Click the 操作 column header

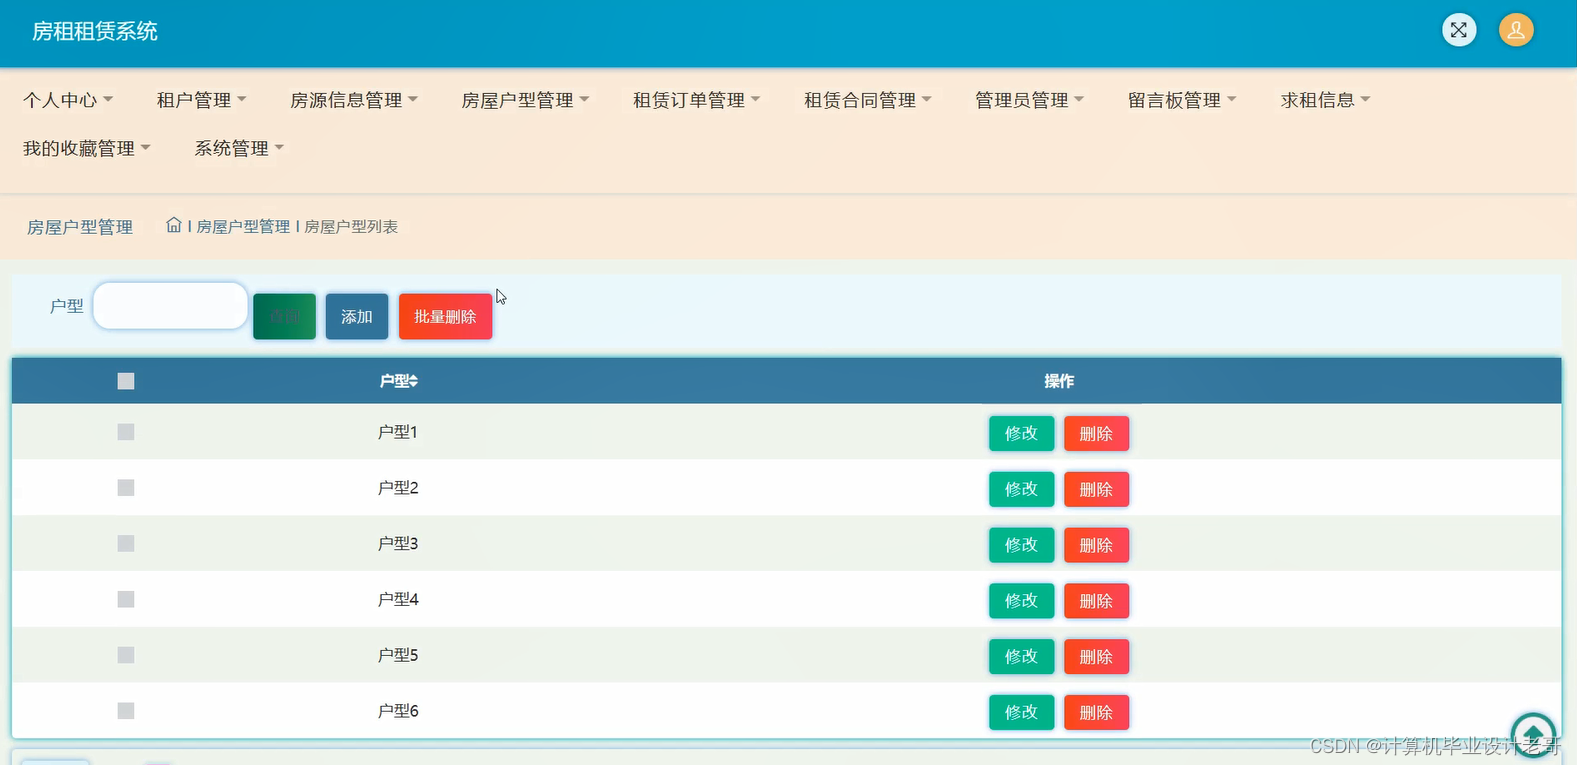[x=1059, y=381]
